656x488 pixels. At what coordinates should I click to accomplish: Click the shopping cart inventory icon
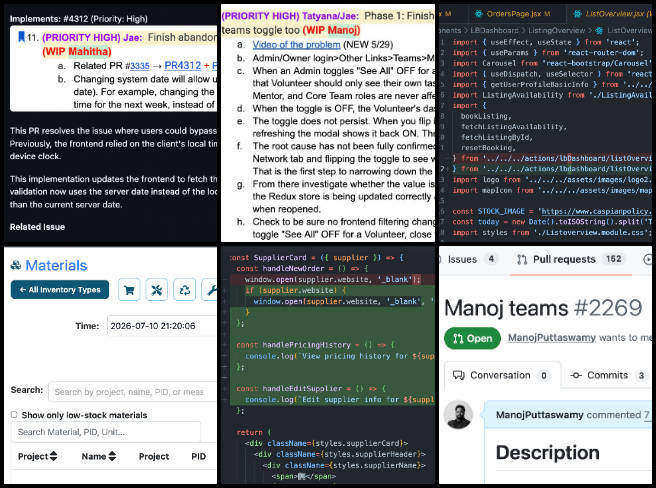(129, 290)
